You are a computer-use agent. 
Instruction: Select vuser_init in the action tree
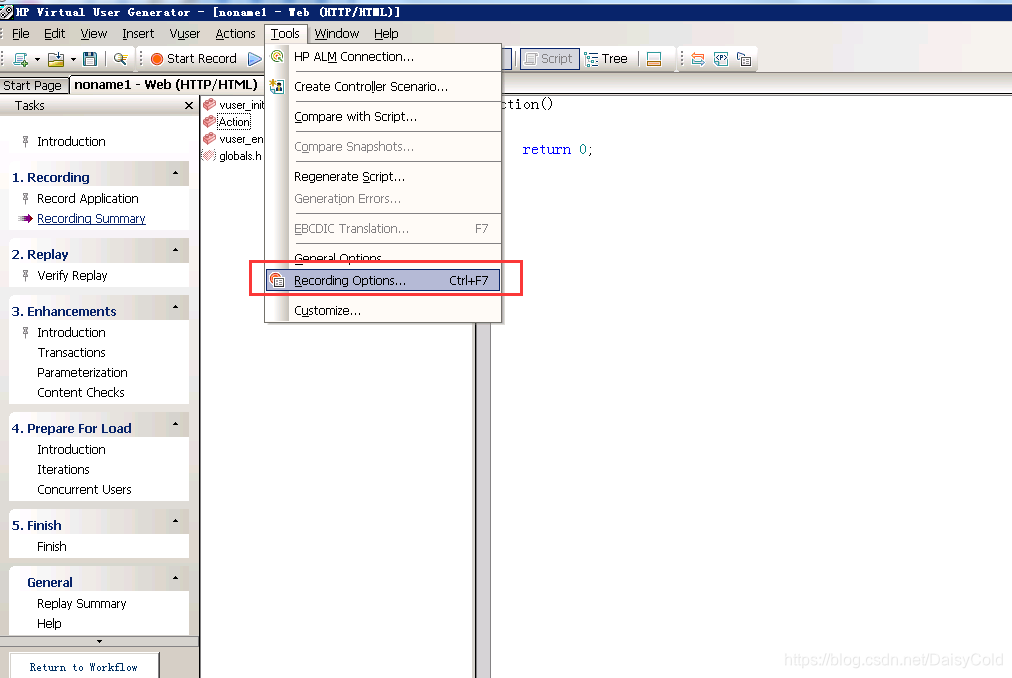(x=241, y=105)
